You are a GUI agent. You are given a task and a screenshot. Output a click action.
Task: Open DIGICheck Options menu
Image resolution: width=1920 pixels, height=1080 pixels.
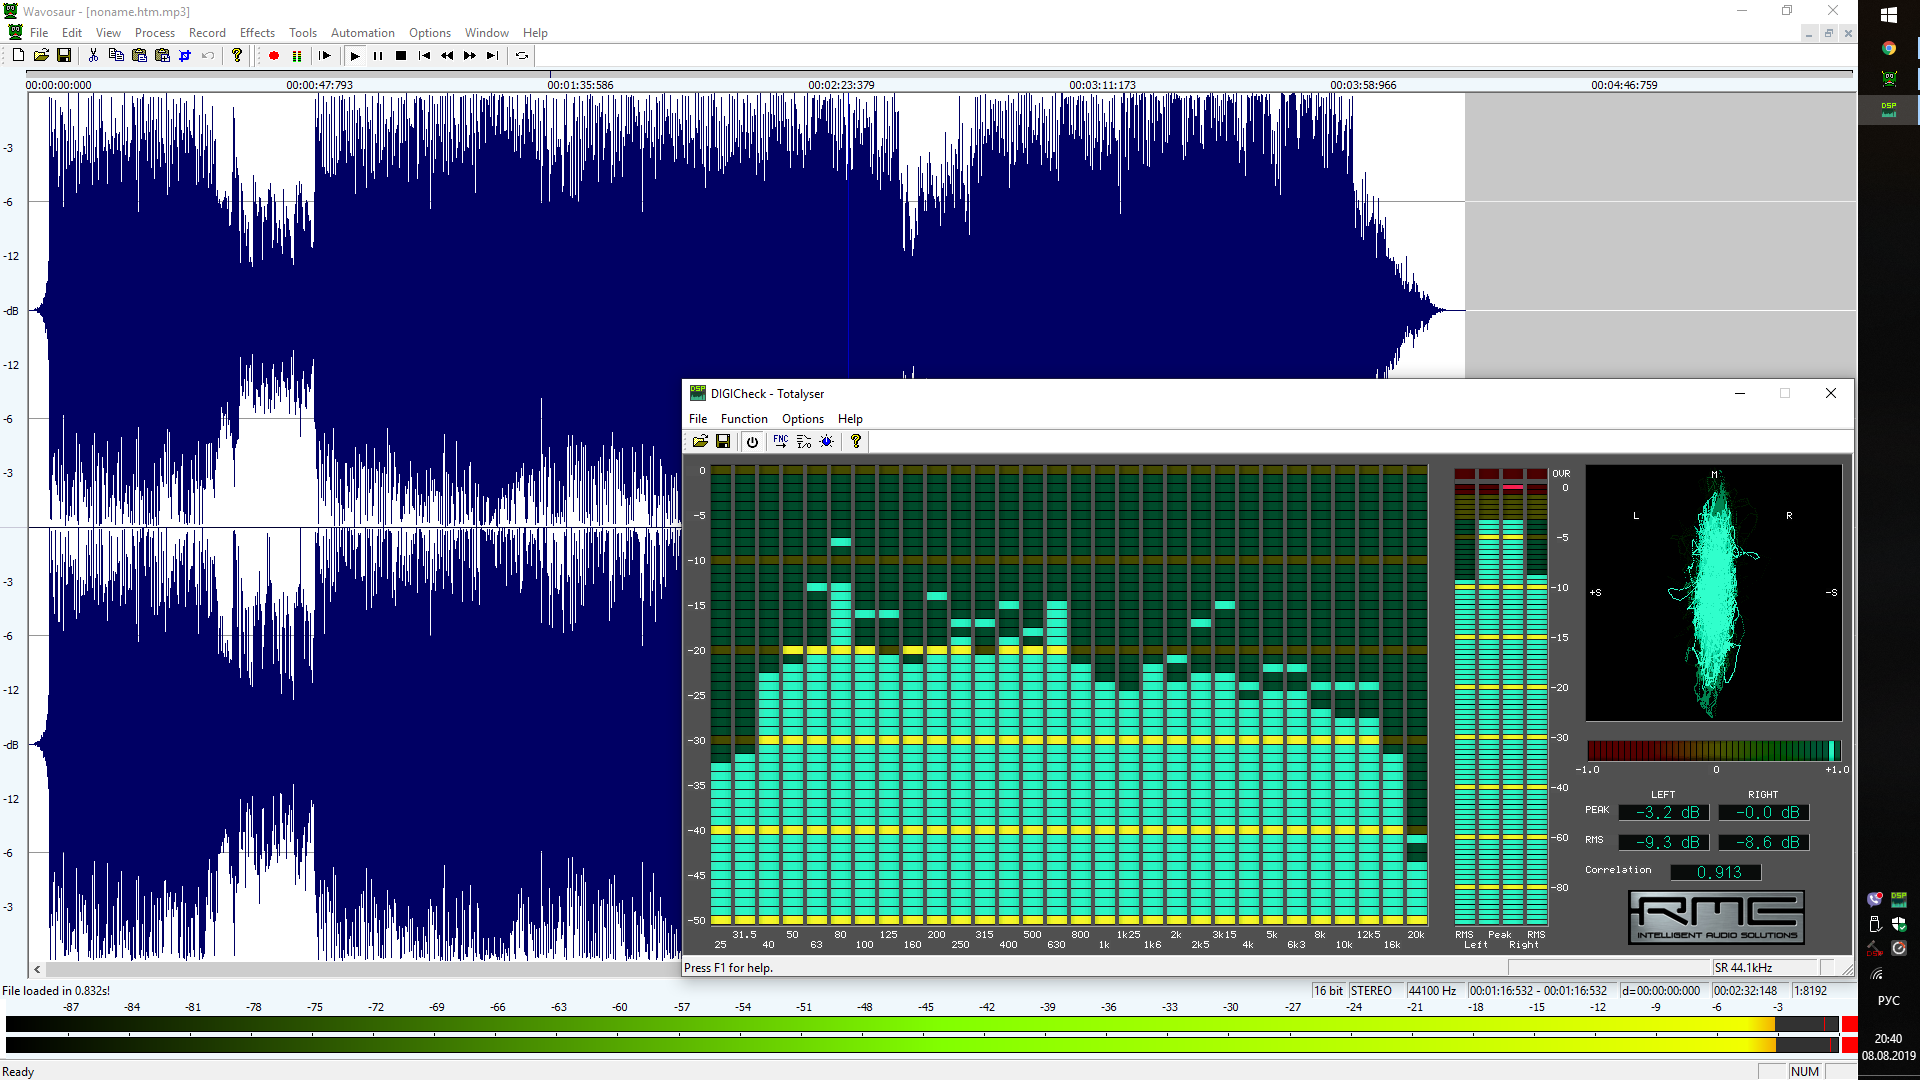[x=802, y=419]
